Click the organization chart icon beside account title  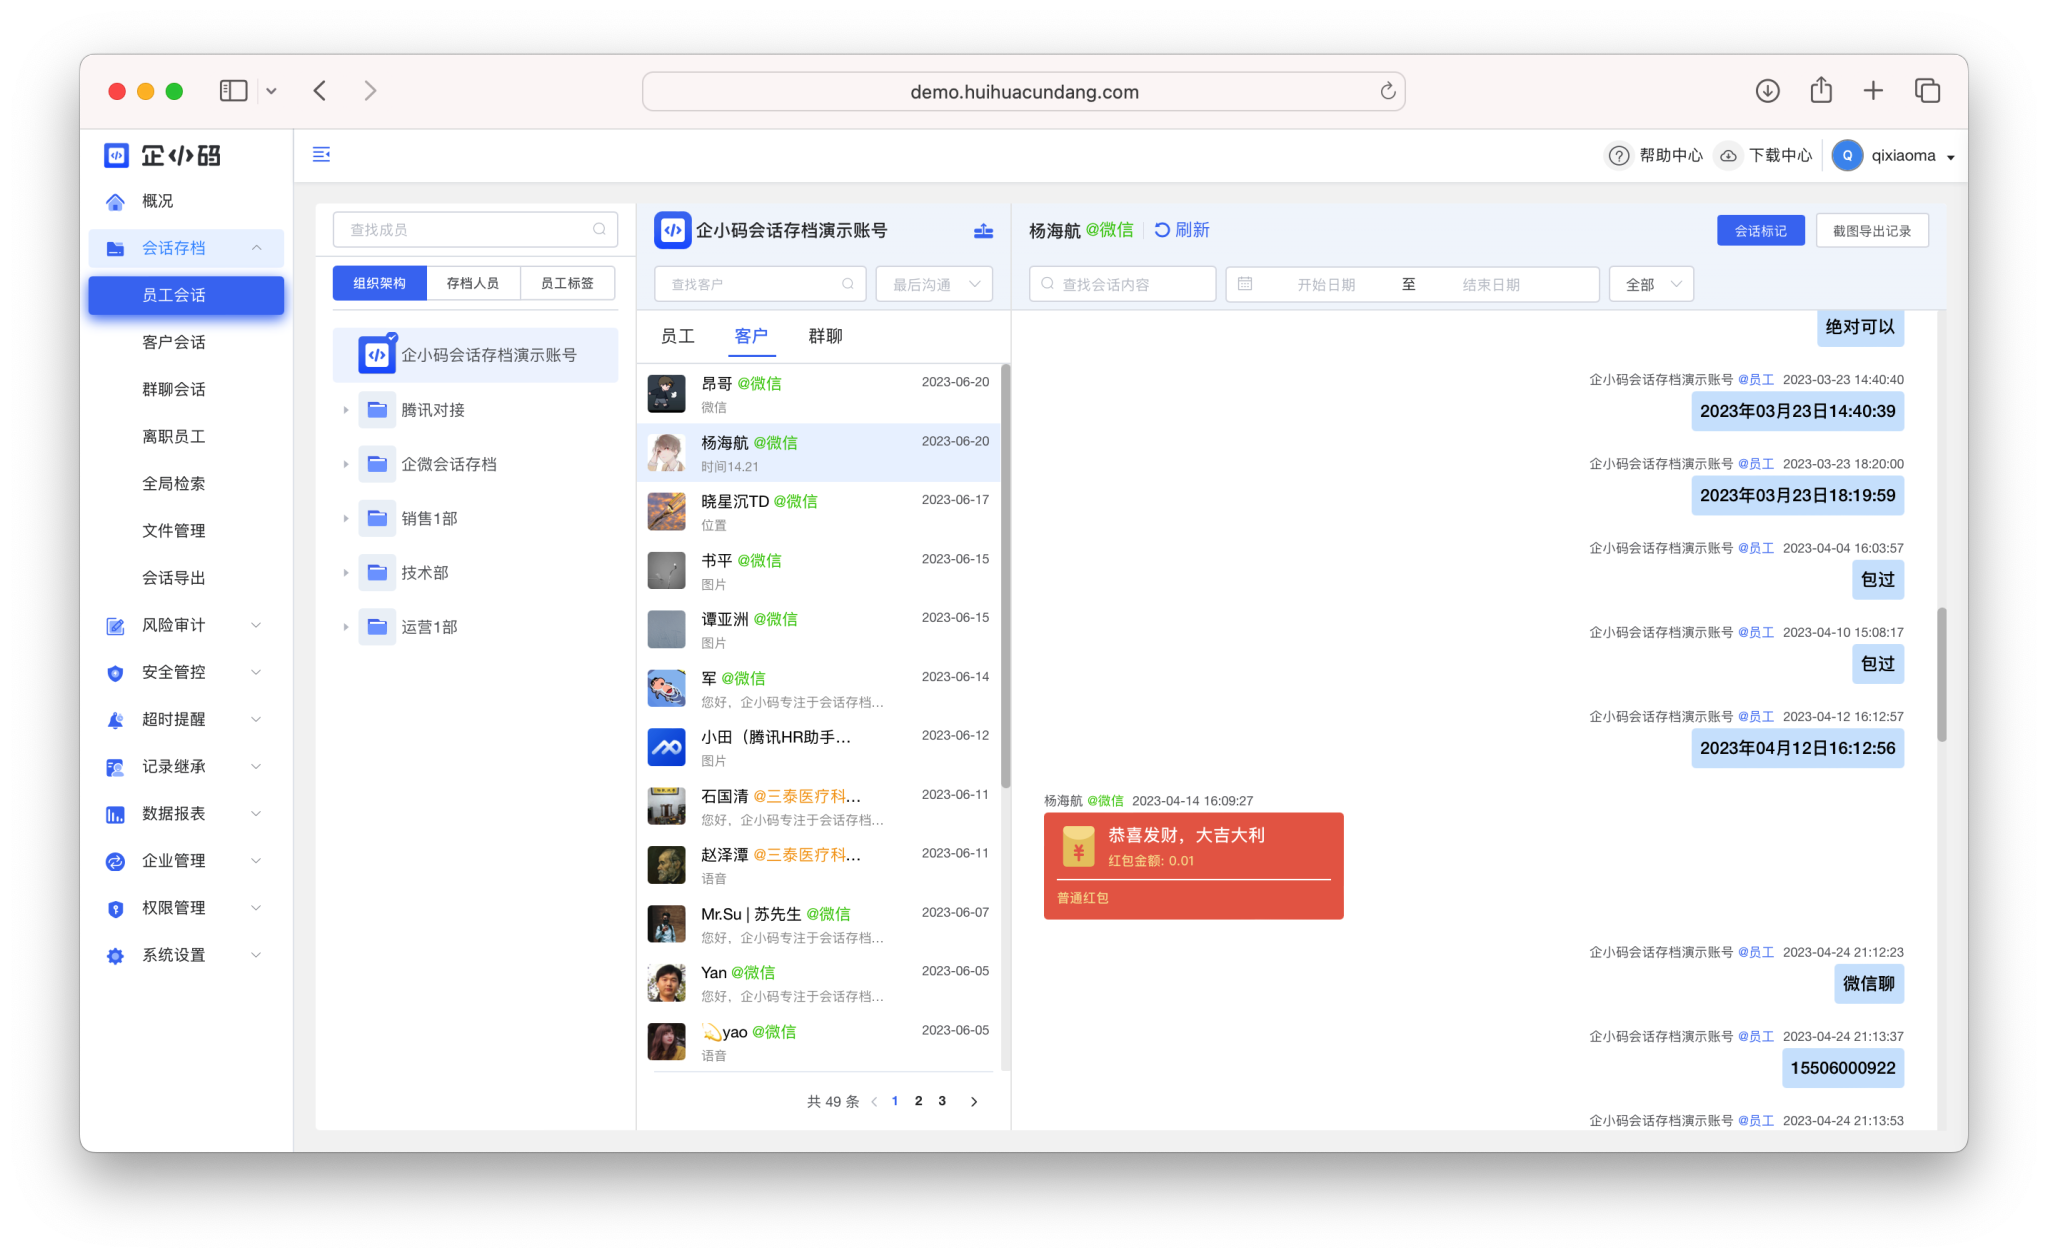click(983, 231)
